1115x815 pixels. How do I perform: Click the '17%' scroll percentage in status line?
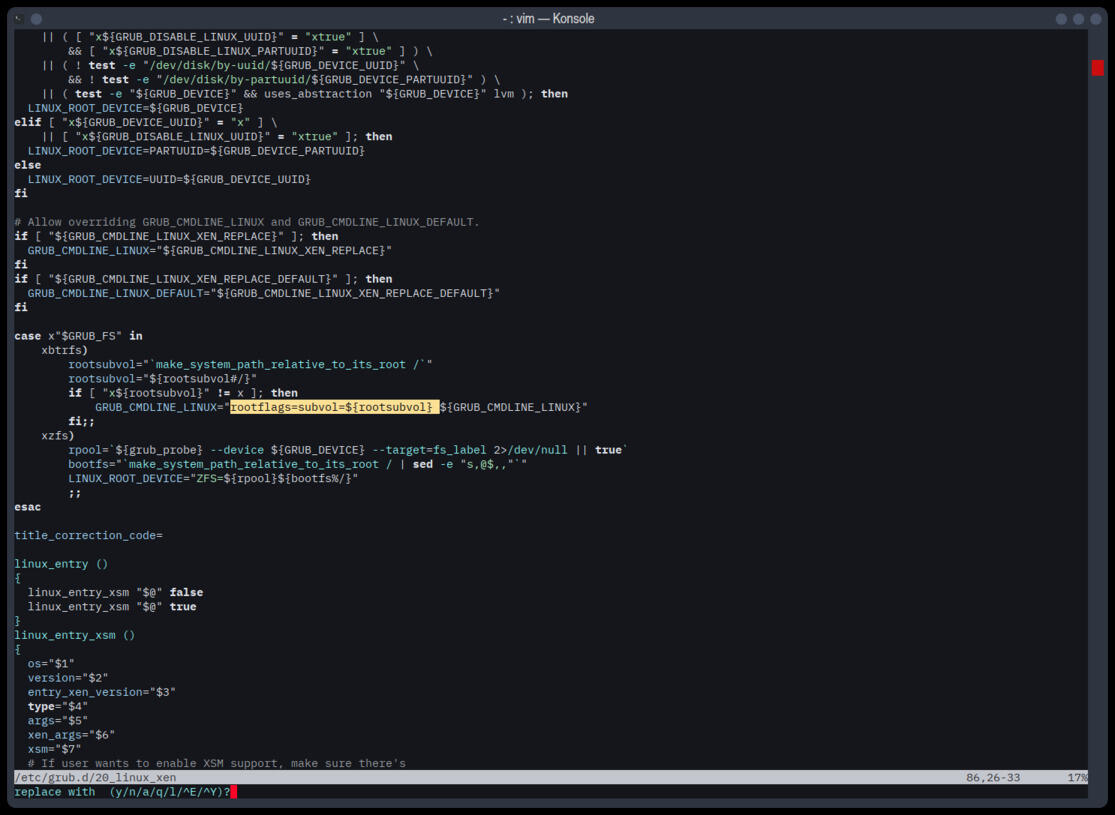point(1077,777)
